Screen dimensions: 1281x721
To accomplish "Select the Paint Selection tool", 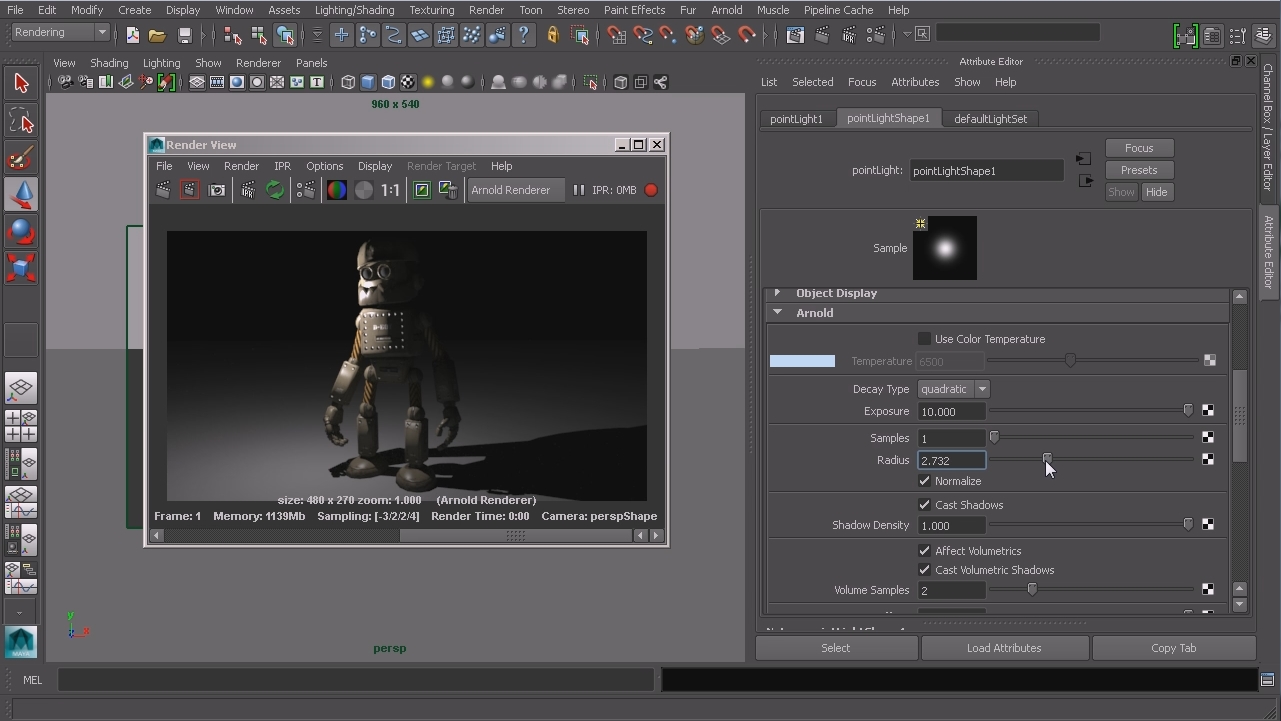I will click(21, 158).
